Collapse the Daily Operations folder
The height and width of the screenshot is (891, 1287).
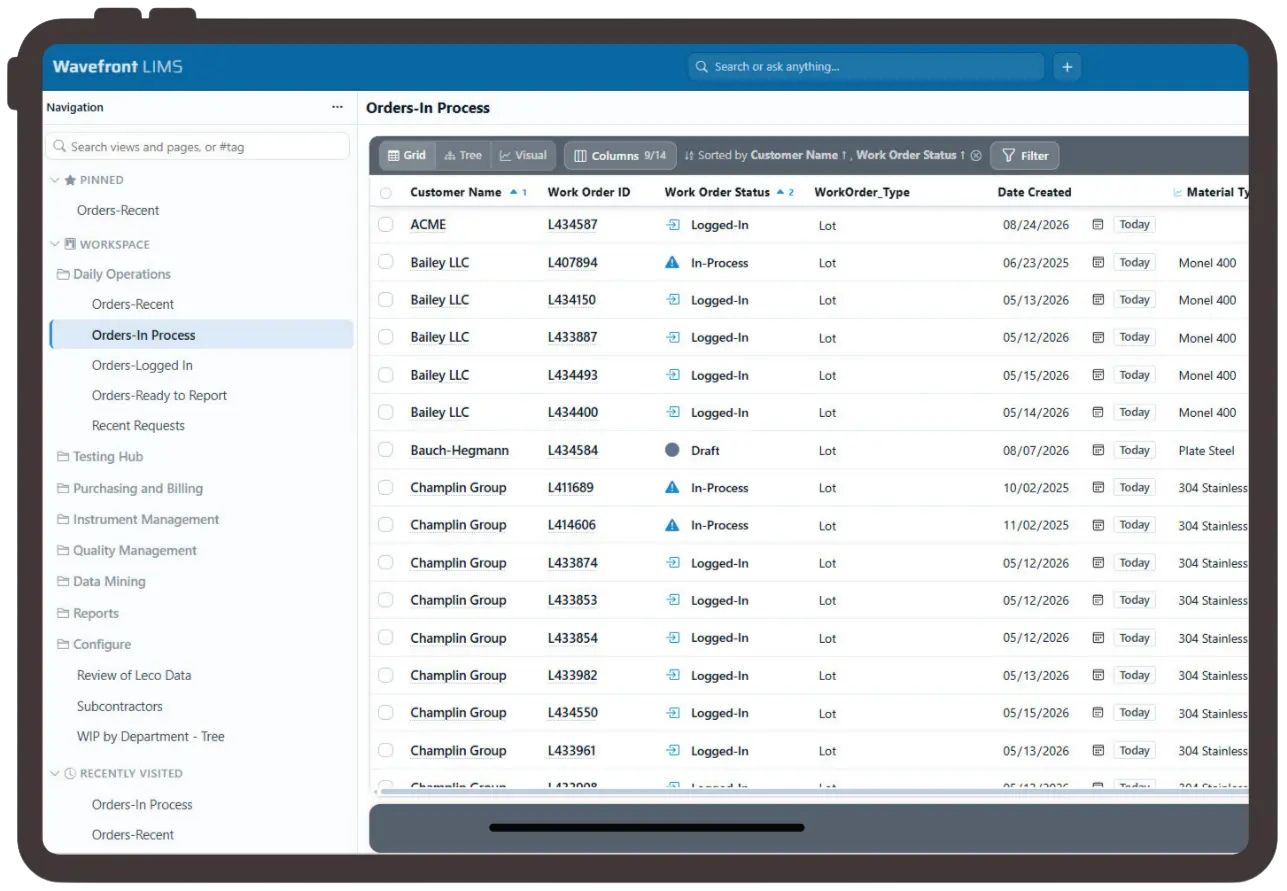pos(114,275)
